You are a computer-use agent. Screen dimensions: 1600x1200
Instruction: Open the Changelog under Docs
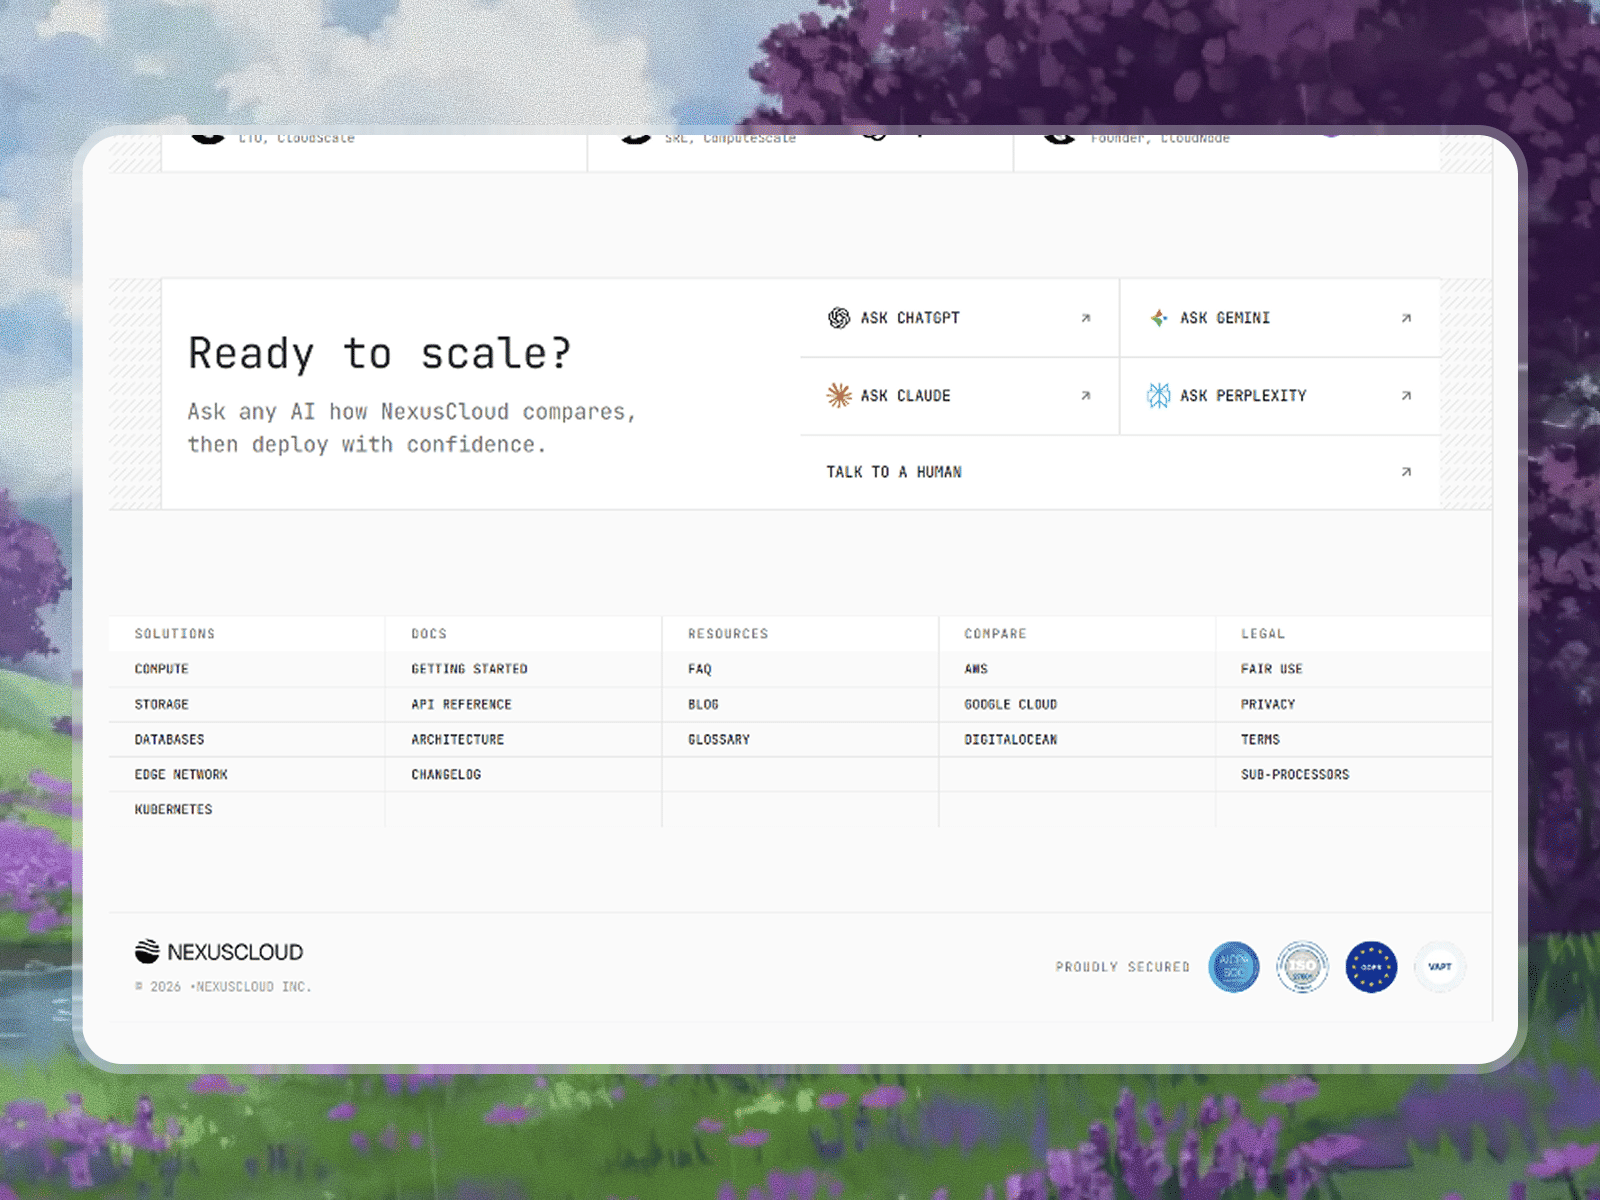446,774
